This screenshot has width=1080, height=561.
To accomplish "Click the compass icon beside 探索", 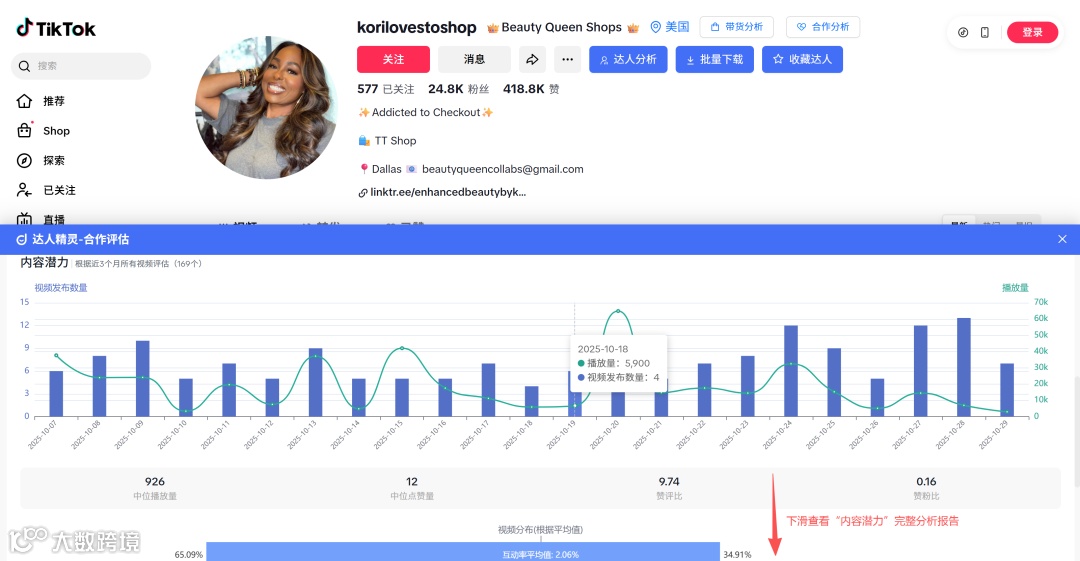I will [24, 161].
